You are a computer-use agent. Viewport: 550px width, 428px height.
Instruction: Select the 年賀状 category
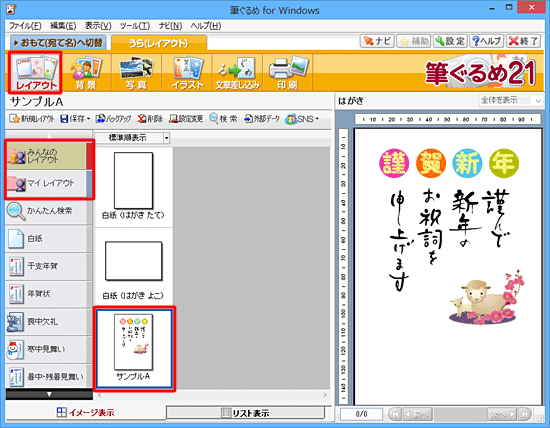coord(49,294)
